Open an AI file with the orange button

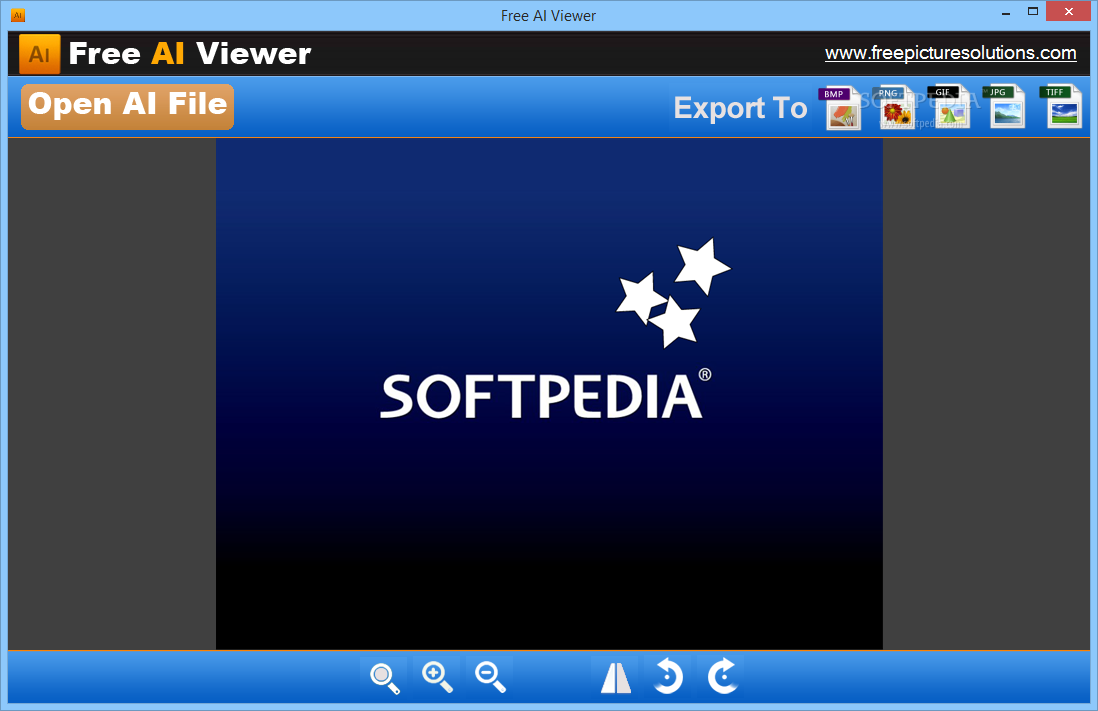127,106
